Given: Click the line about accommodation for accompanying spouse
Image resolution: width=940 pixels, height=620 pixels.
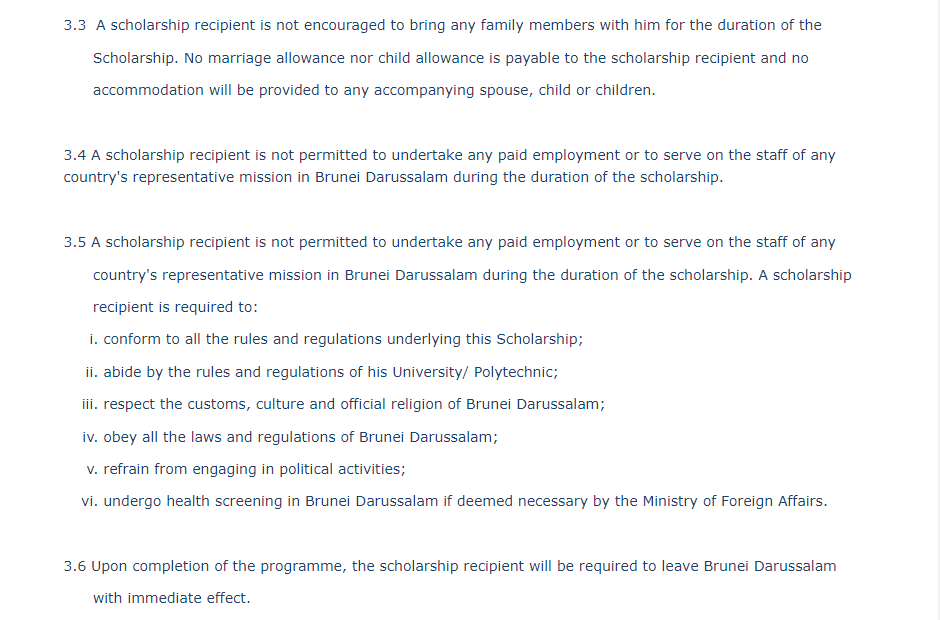Looking at the screenshot, I should (374, 90).
